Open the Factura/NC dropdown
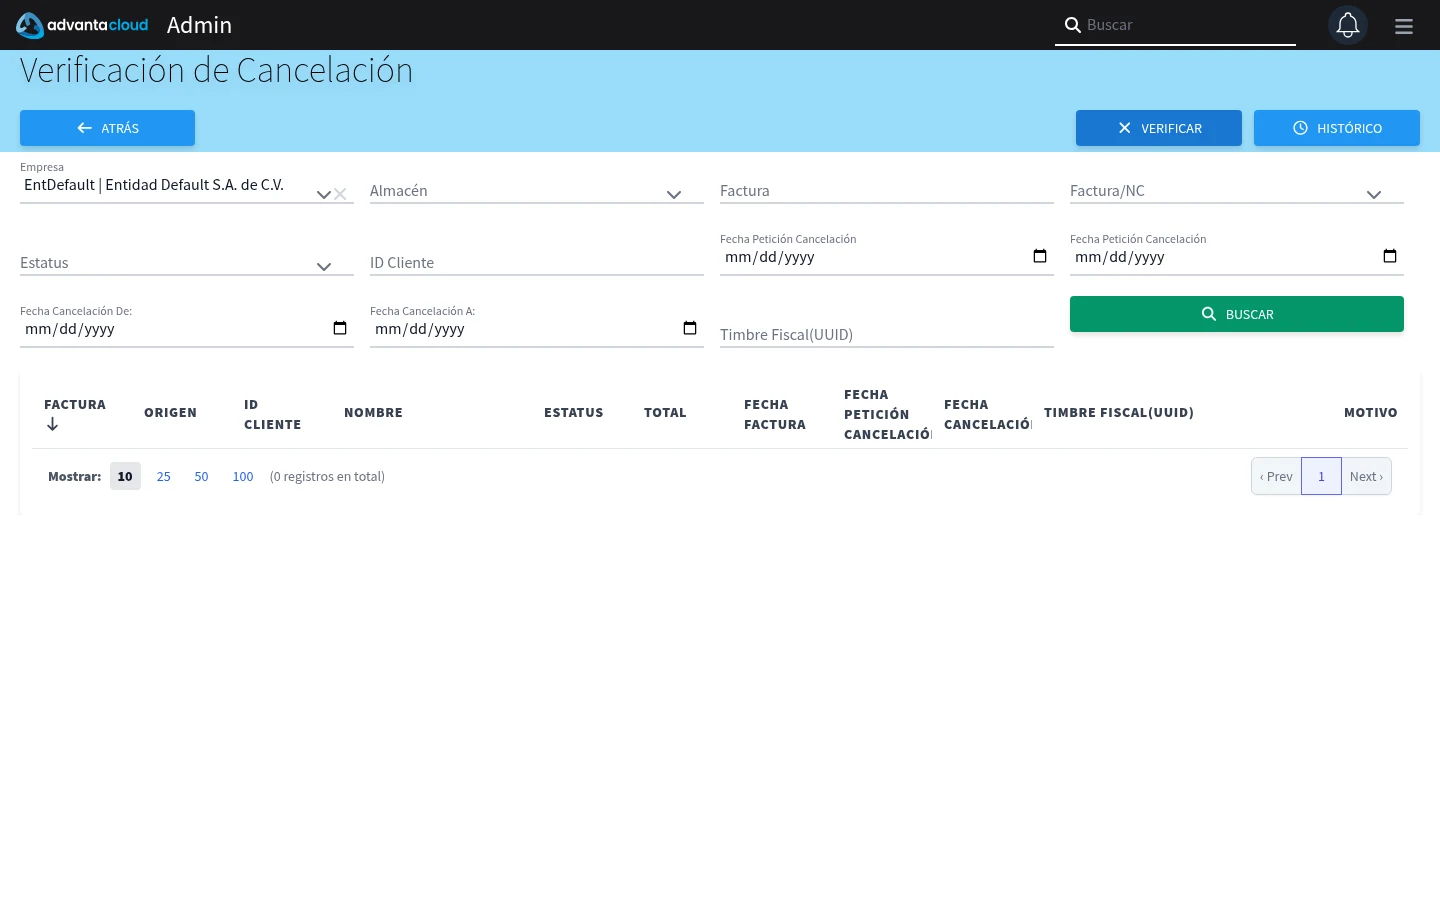Screen dimensions: 1440x900 click(x=1374, y=194)
